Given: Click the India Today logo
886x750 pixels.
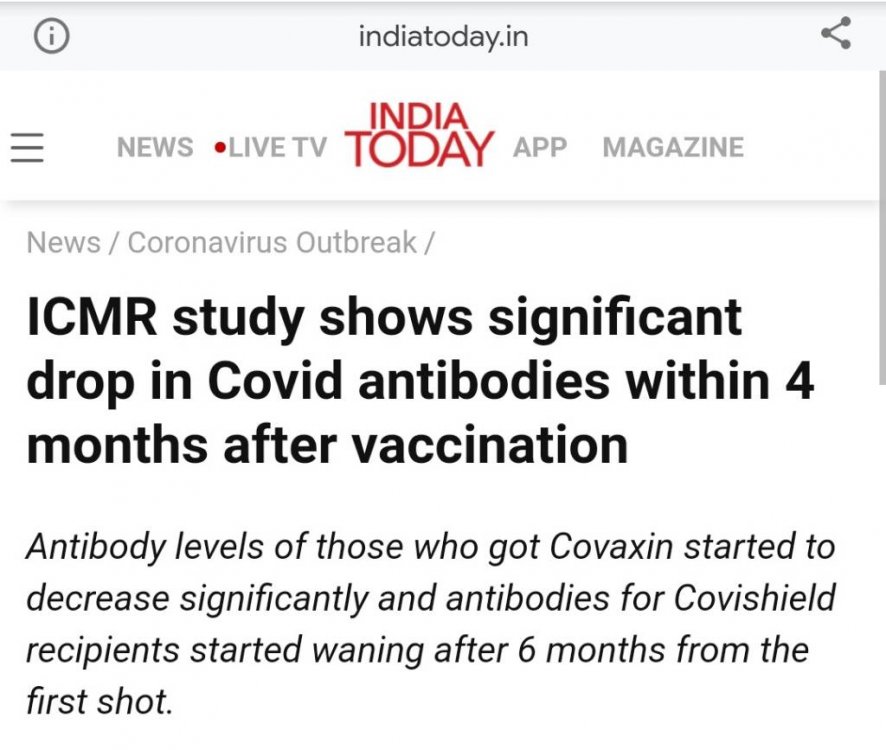Looking at the screenshot, I should pos(419,135).
